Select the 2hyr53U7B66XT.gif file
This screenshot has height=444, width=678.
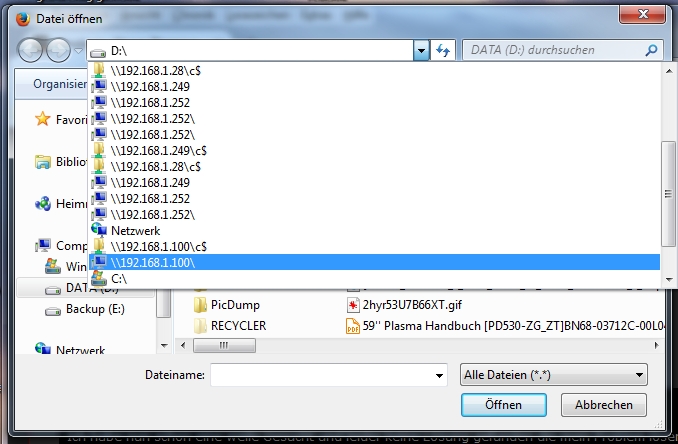tap(404, 305)
